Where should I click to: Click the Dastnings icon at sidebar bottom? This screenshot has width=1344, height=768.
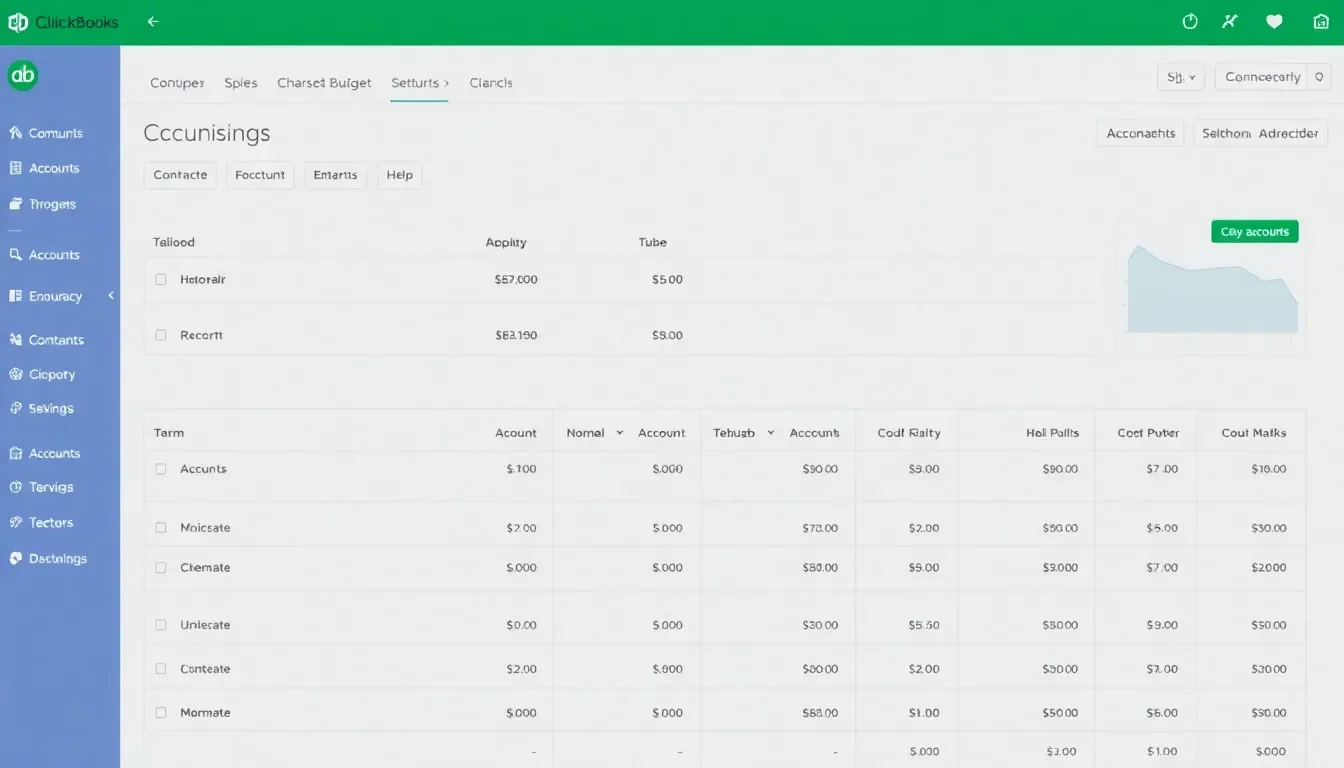(x=14, y=558)
